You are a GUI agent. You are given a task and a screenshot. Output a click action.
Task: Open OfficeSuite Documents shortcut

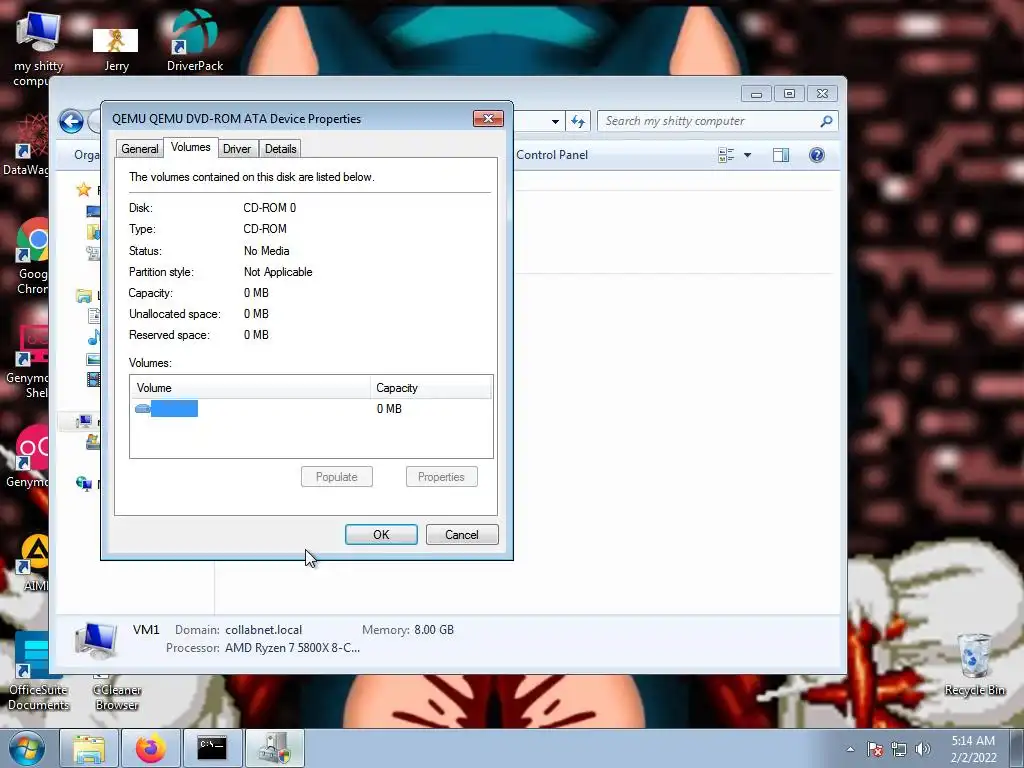38,671
